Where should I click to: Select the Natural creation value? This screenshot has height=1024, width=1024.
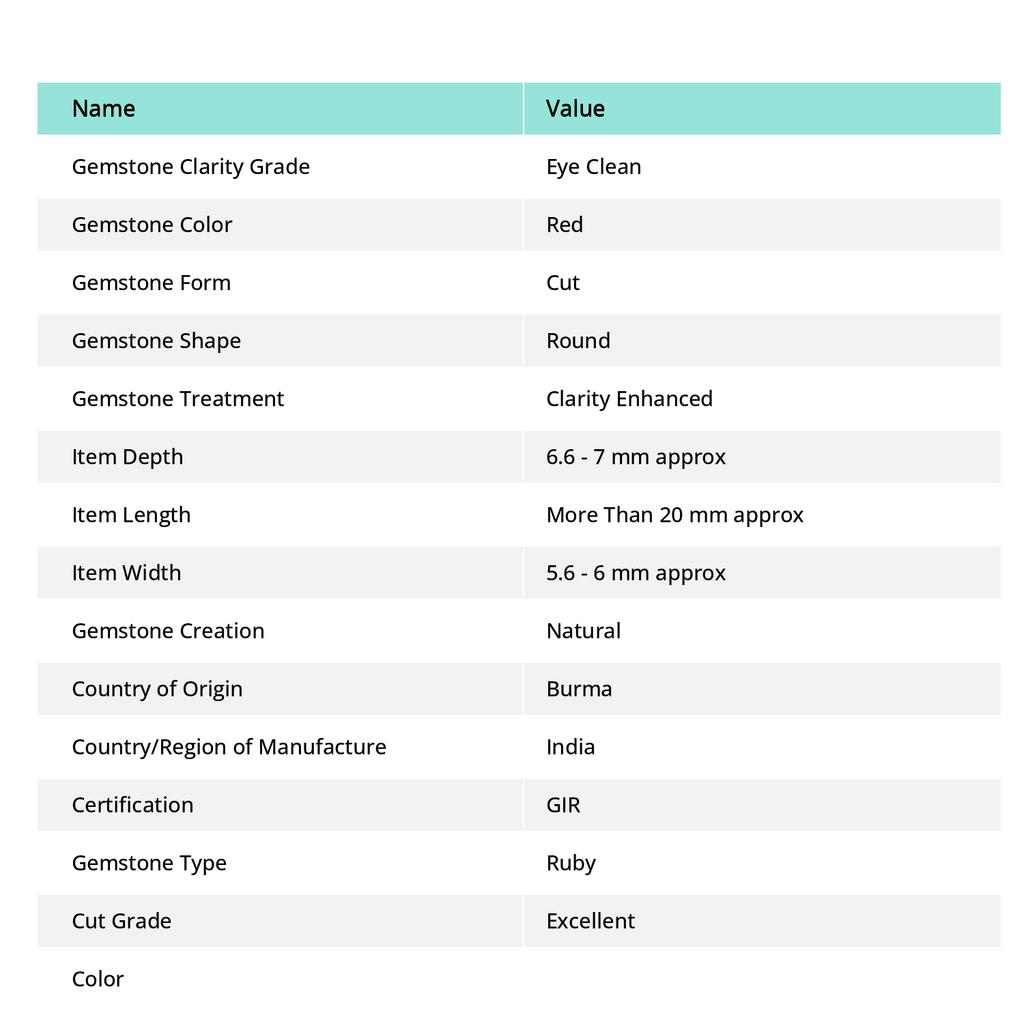pos(583,630)
